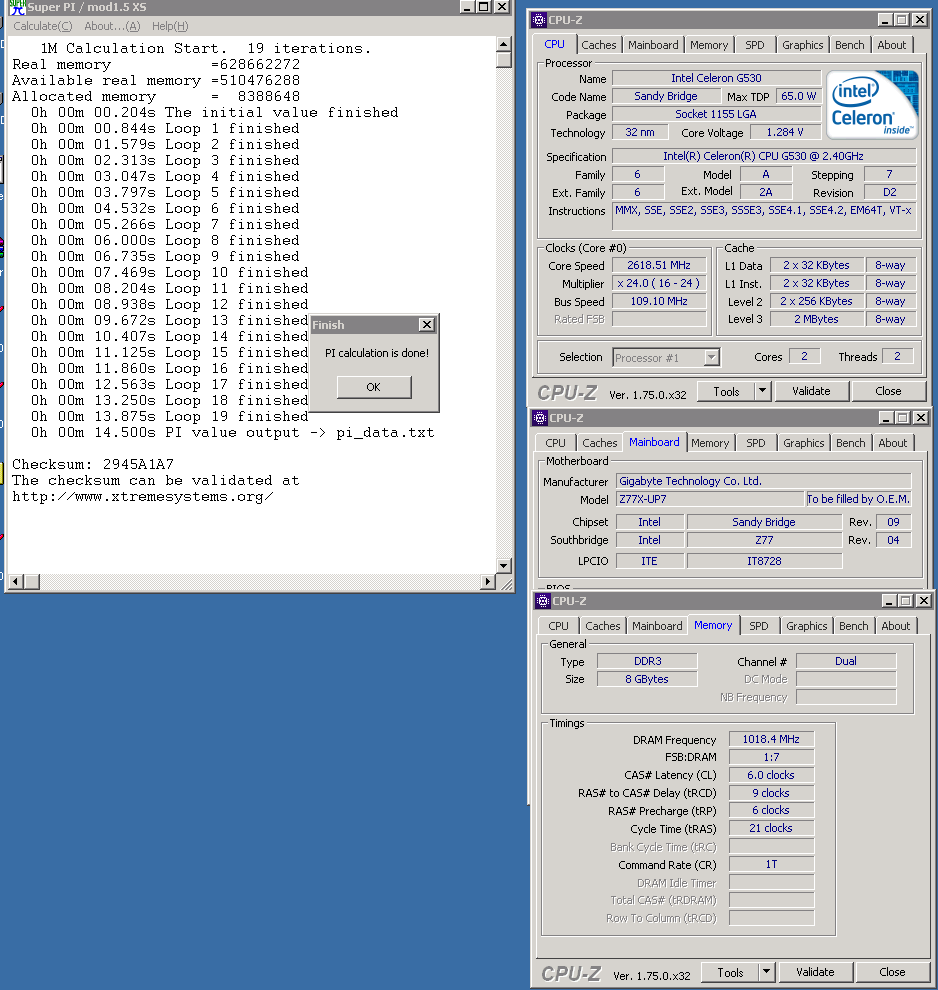938x990 pixels.
Task: Switch to Caches tab in top CPU-Z window
Action: (598, 45)
